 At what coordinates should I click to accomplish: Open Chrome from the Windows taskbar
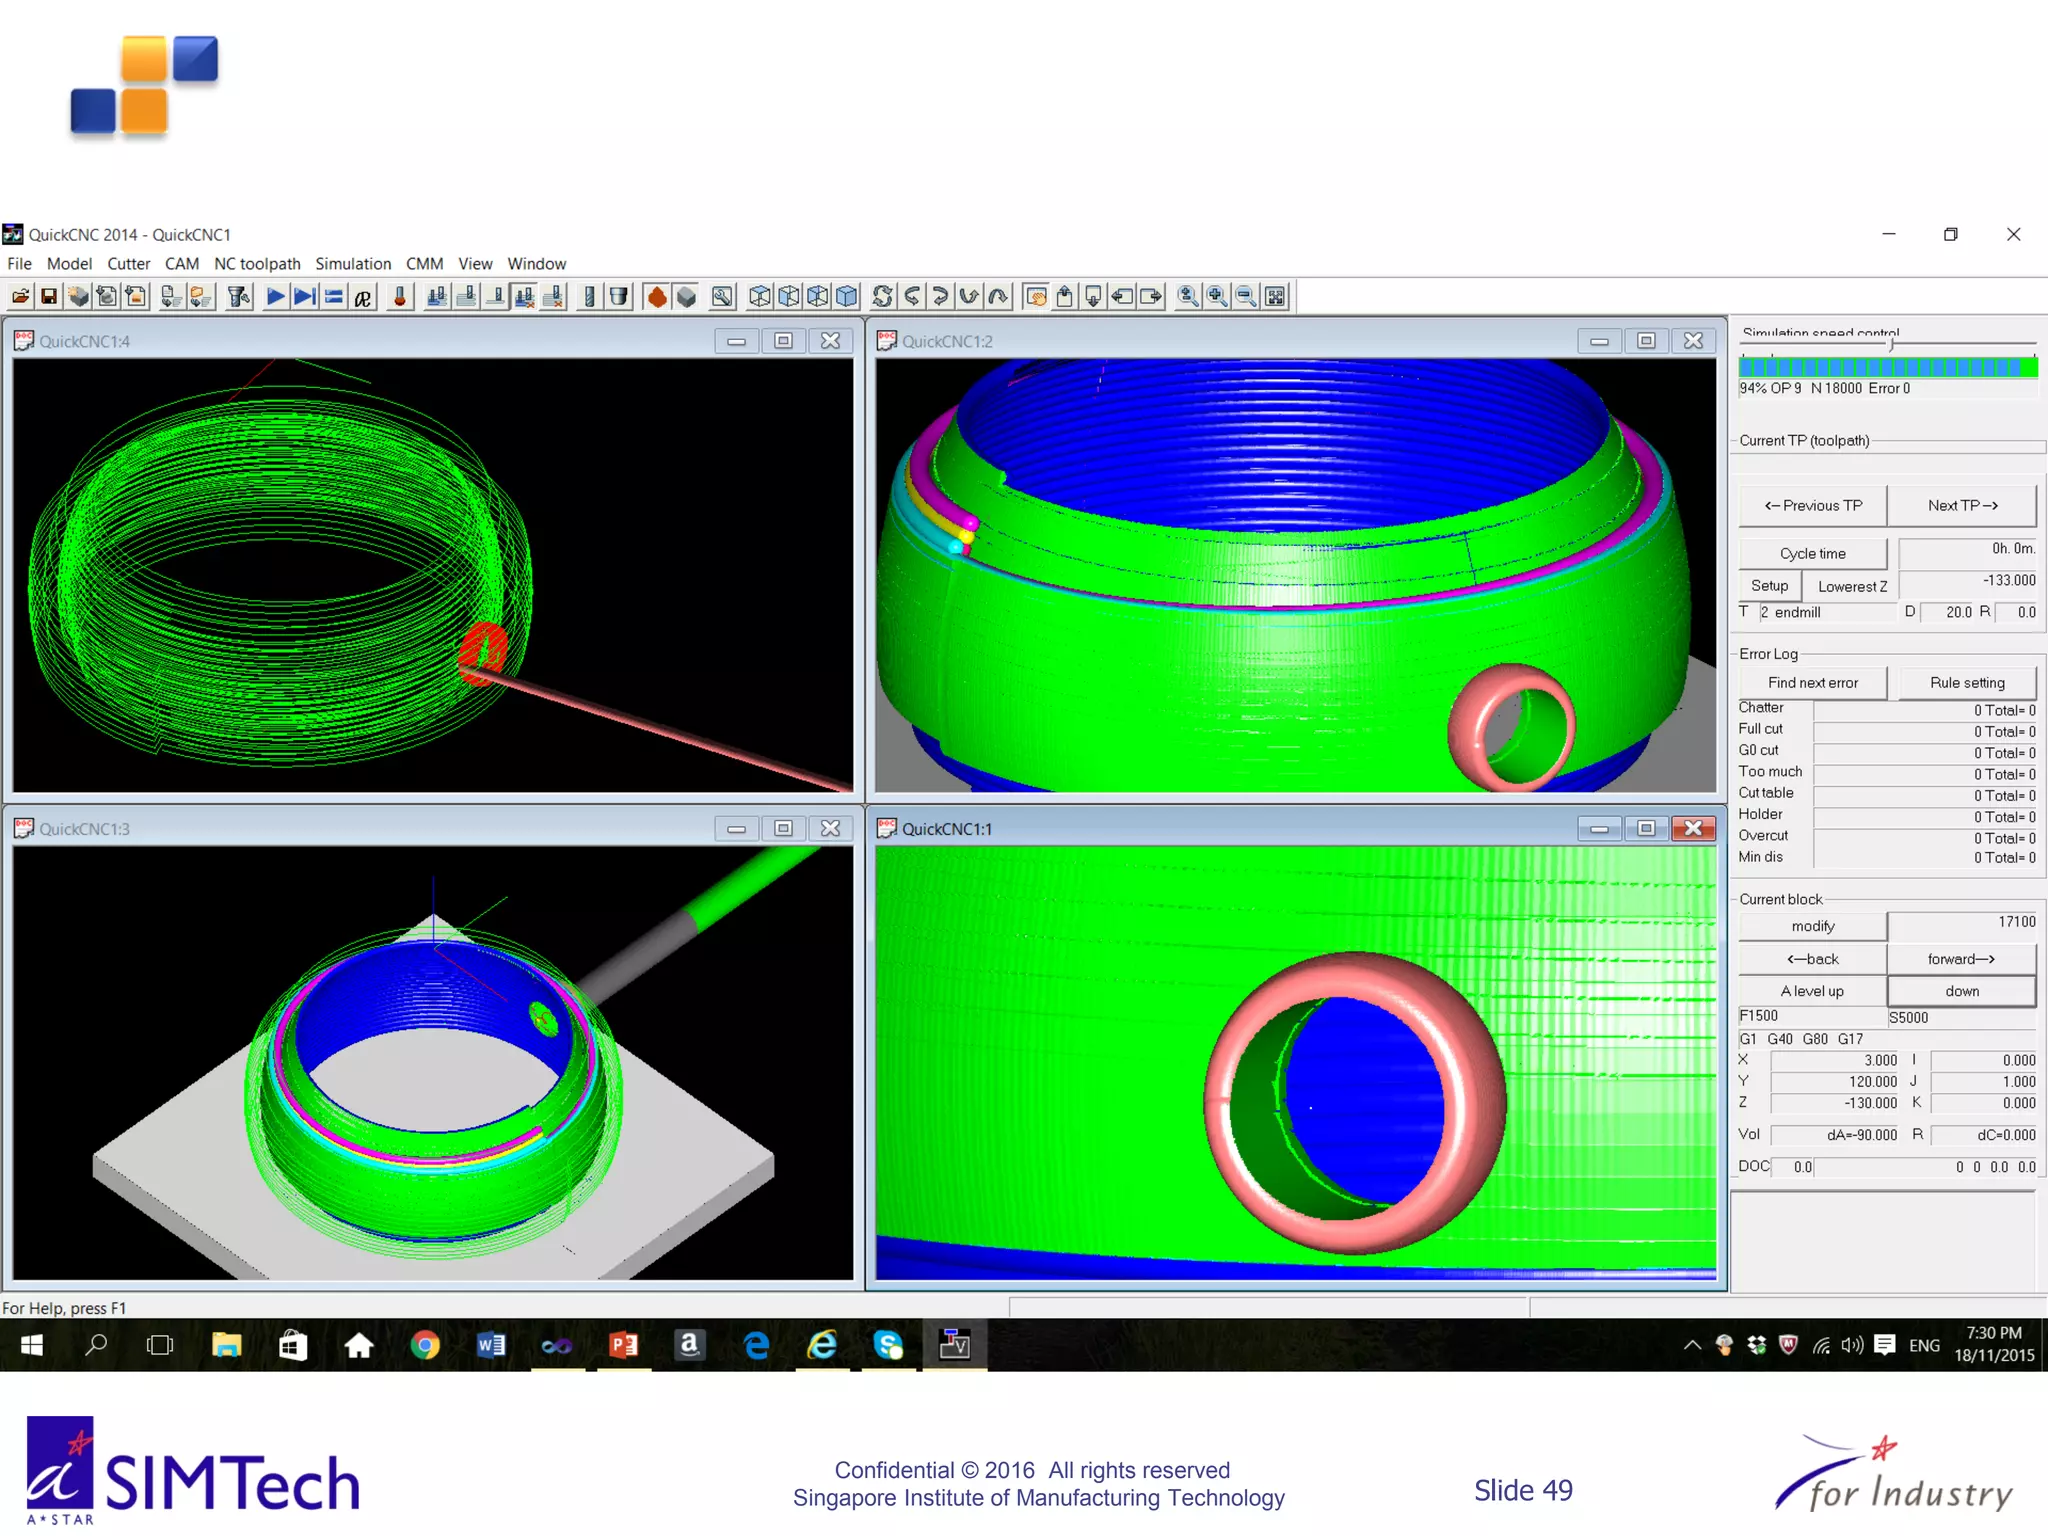425,1345
